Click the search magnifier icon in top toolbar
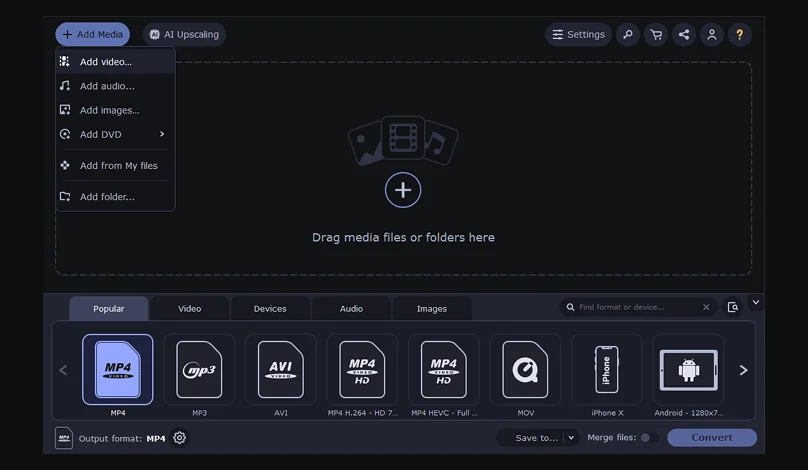Viewport: 808px width, 470px height. 627,35
